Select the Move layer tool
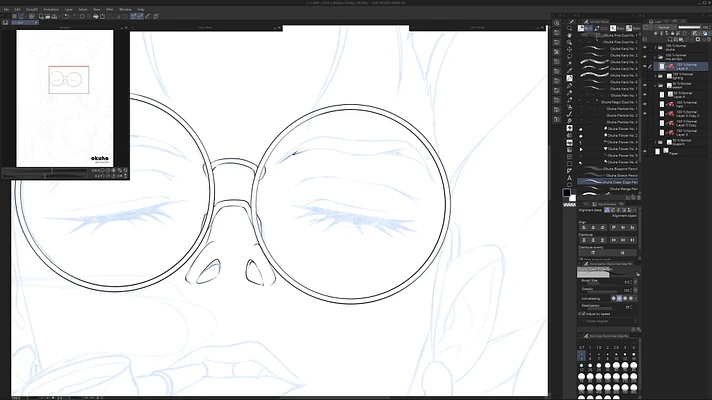 (x=569, y=49)
